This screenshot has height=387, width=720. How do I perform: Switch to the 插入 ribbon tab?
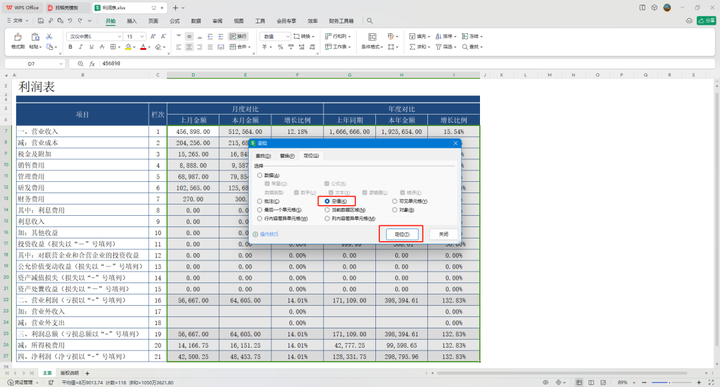(132, 21)
